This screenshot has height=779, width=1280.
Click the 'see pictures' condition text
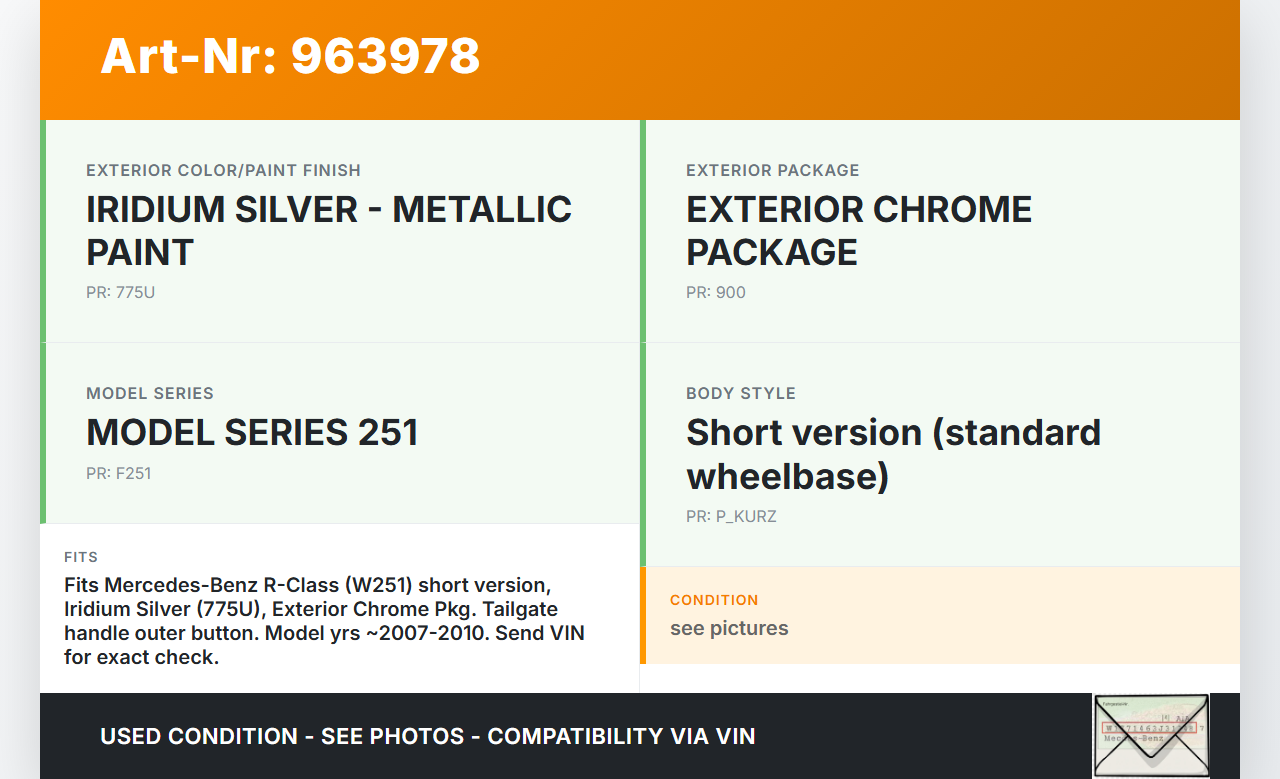point(729,628)
